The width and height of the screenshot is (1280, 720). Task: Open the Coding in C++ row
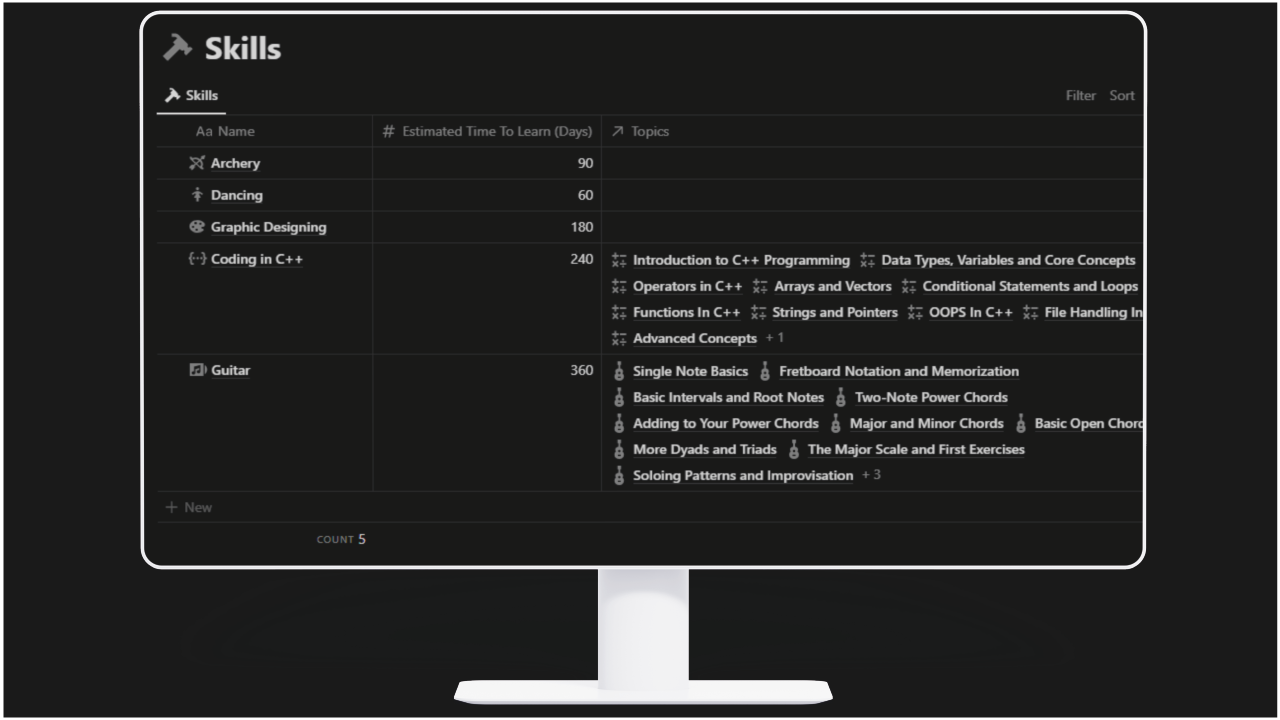257,260
